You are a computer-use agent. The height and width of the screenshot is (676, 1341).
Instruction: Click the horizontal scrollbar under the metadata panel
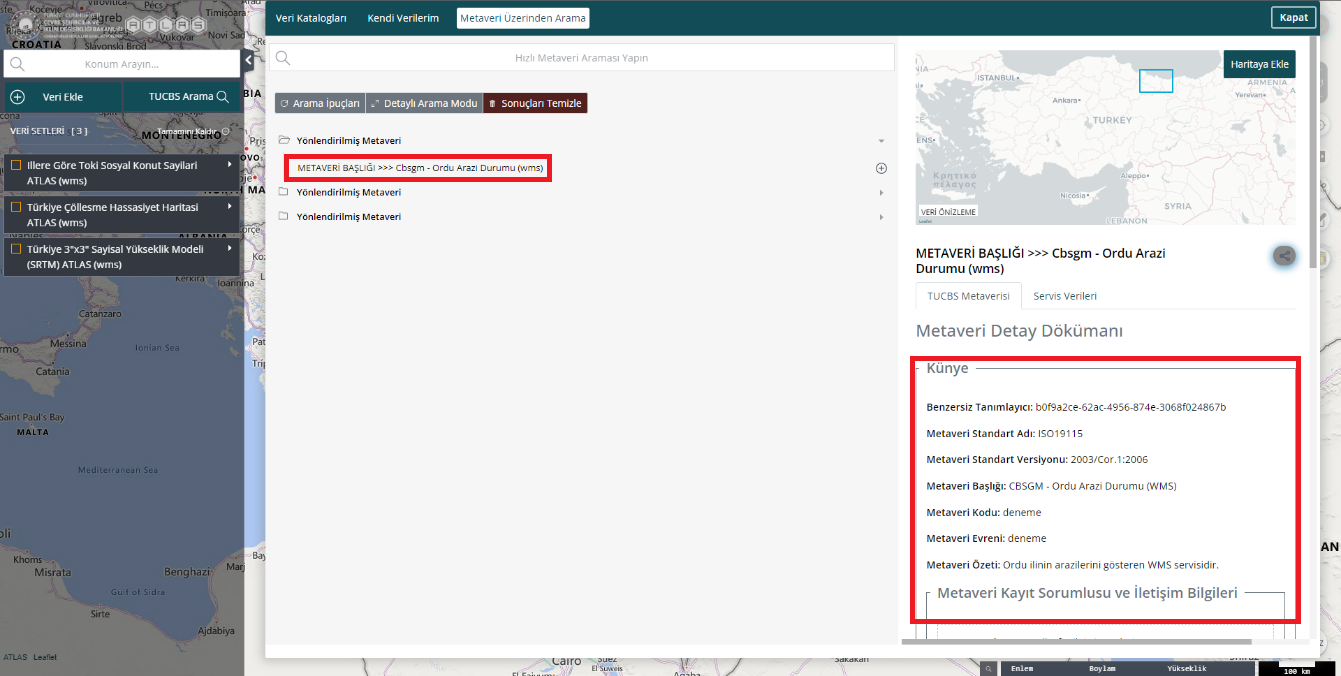(1076, 642)
